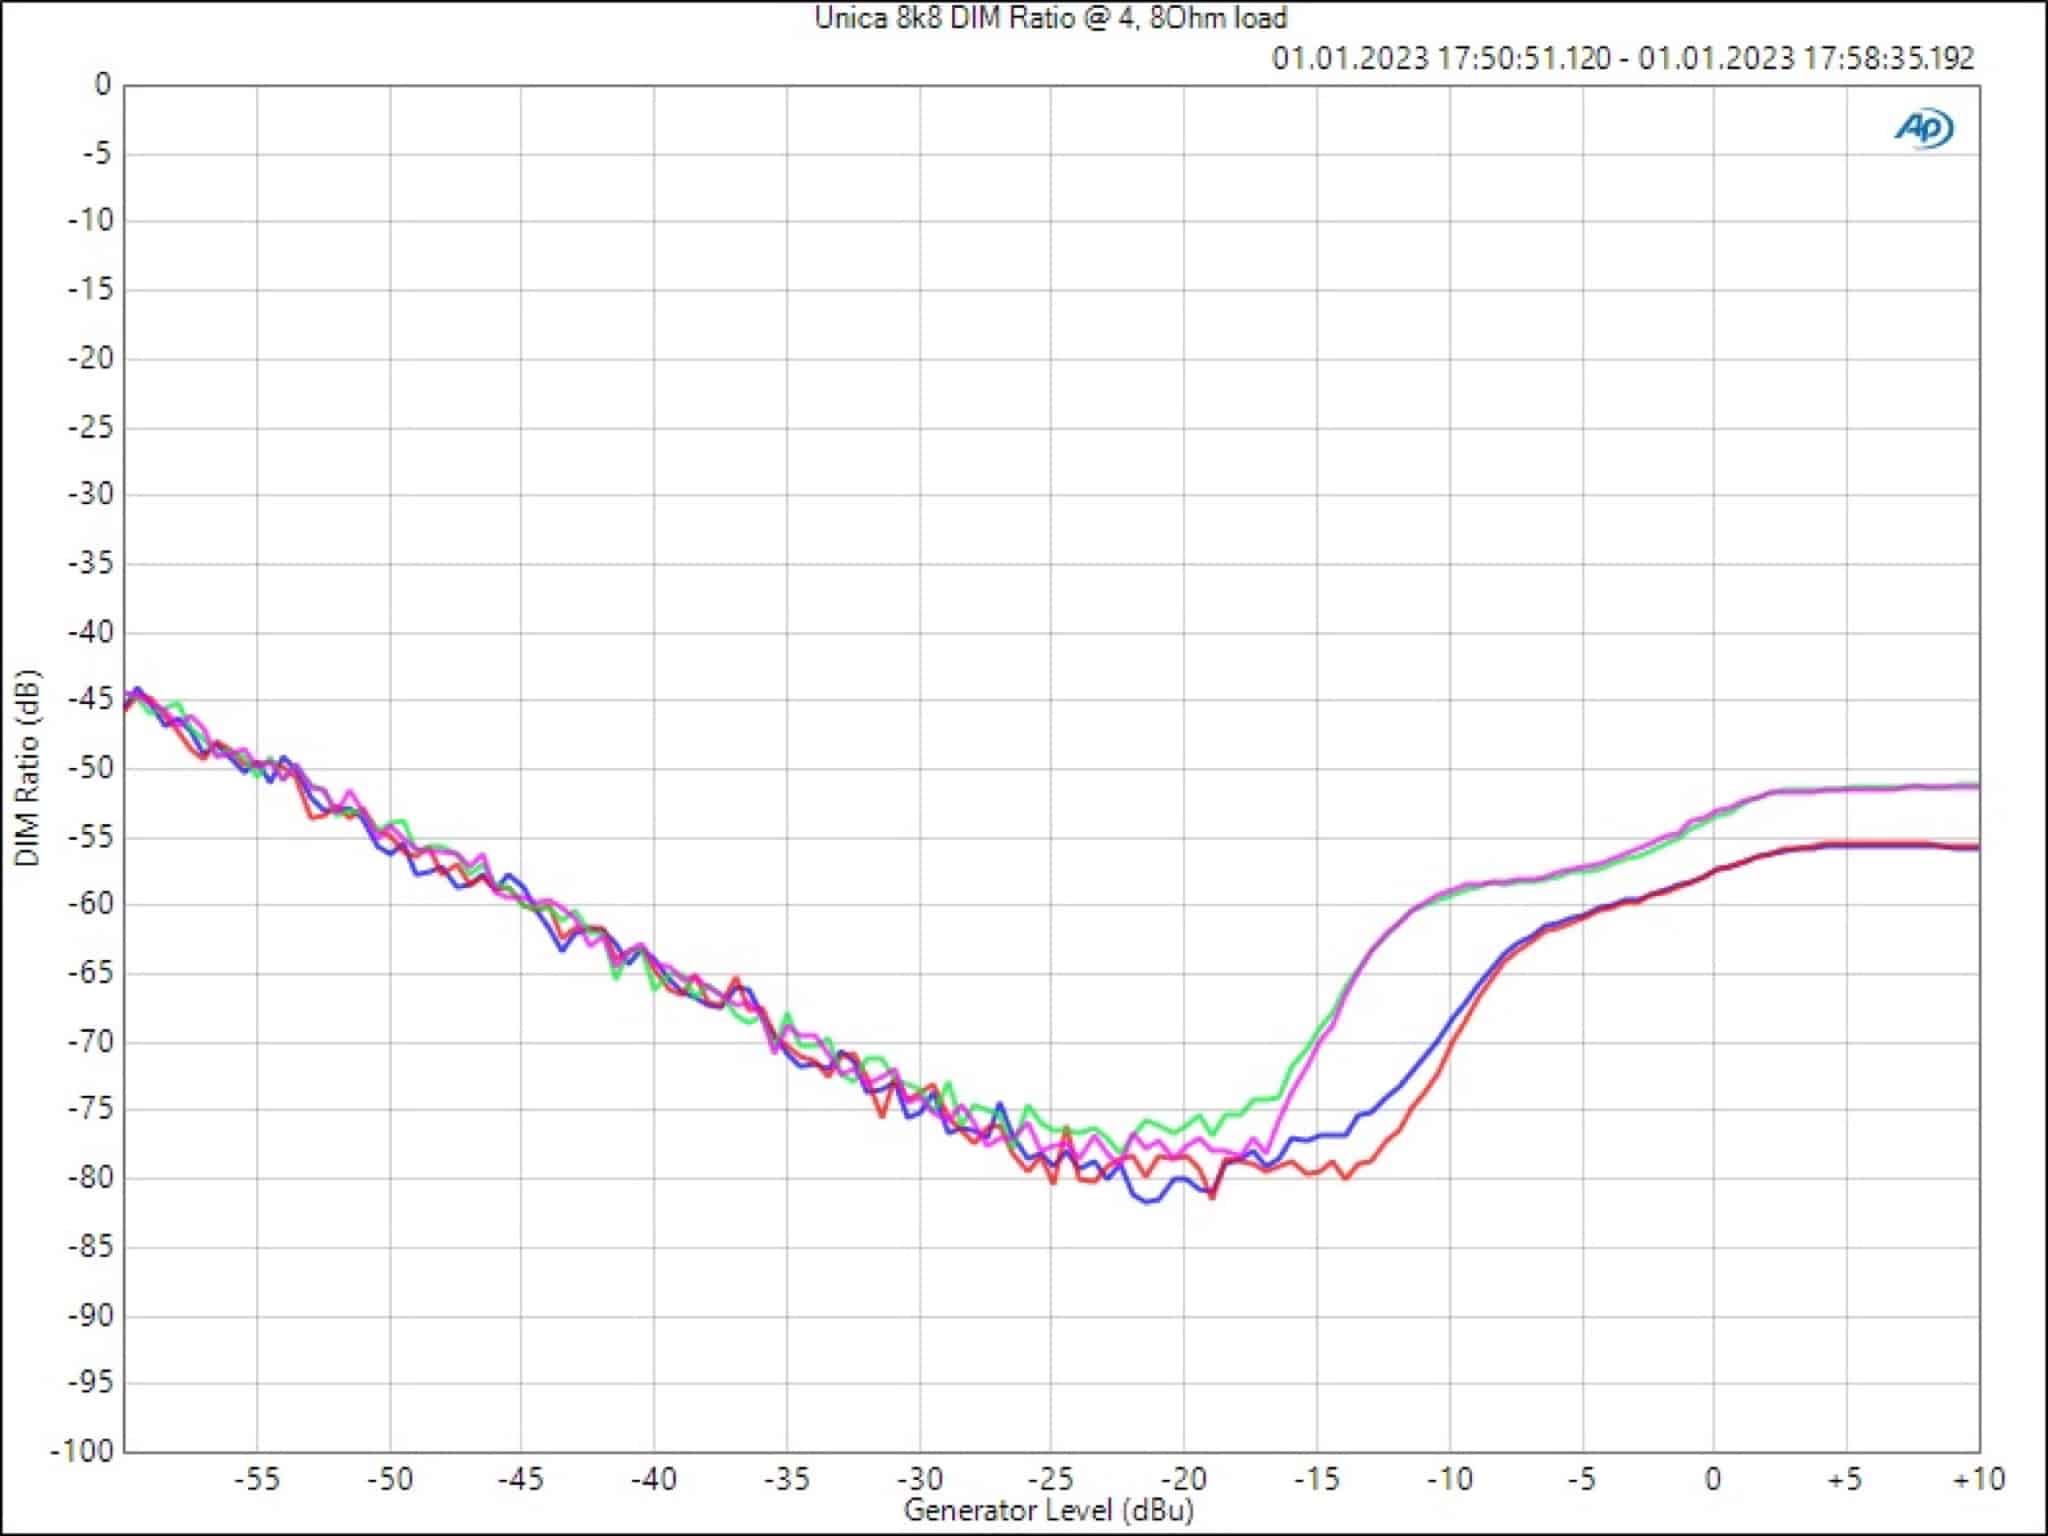
Task: Click the measurement timestamp range text
Action: [x=1622, y=58]
